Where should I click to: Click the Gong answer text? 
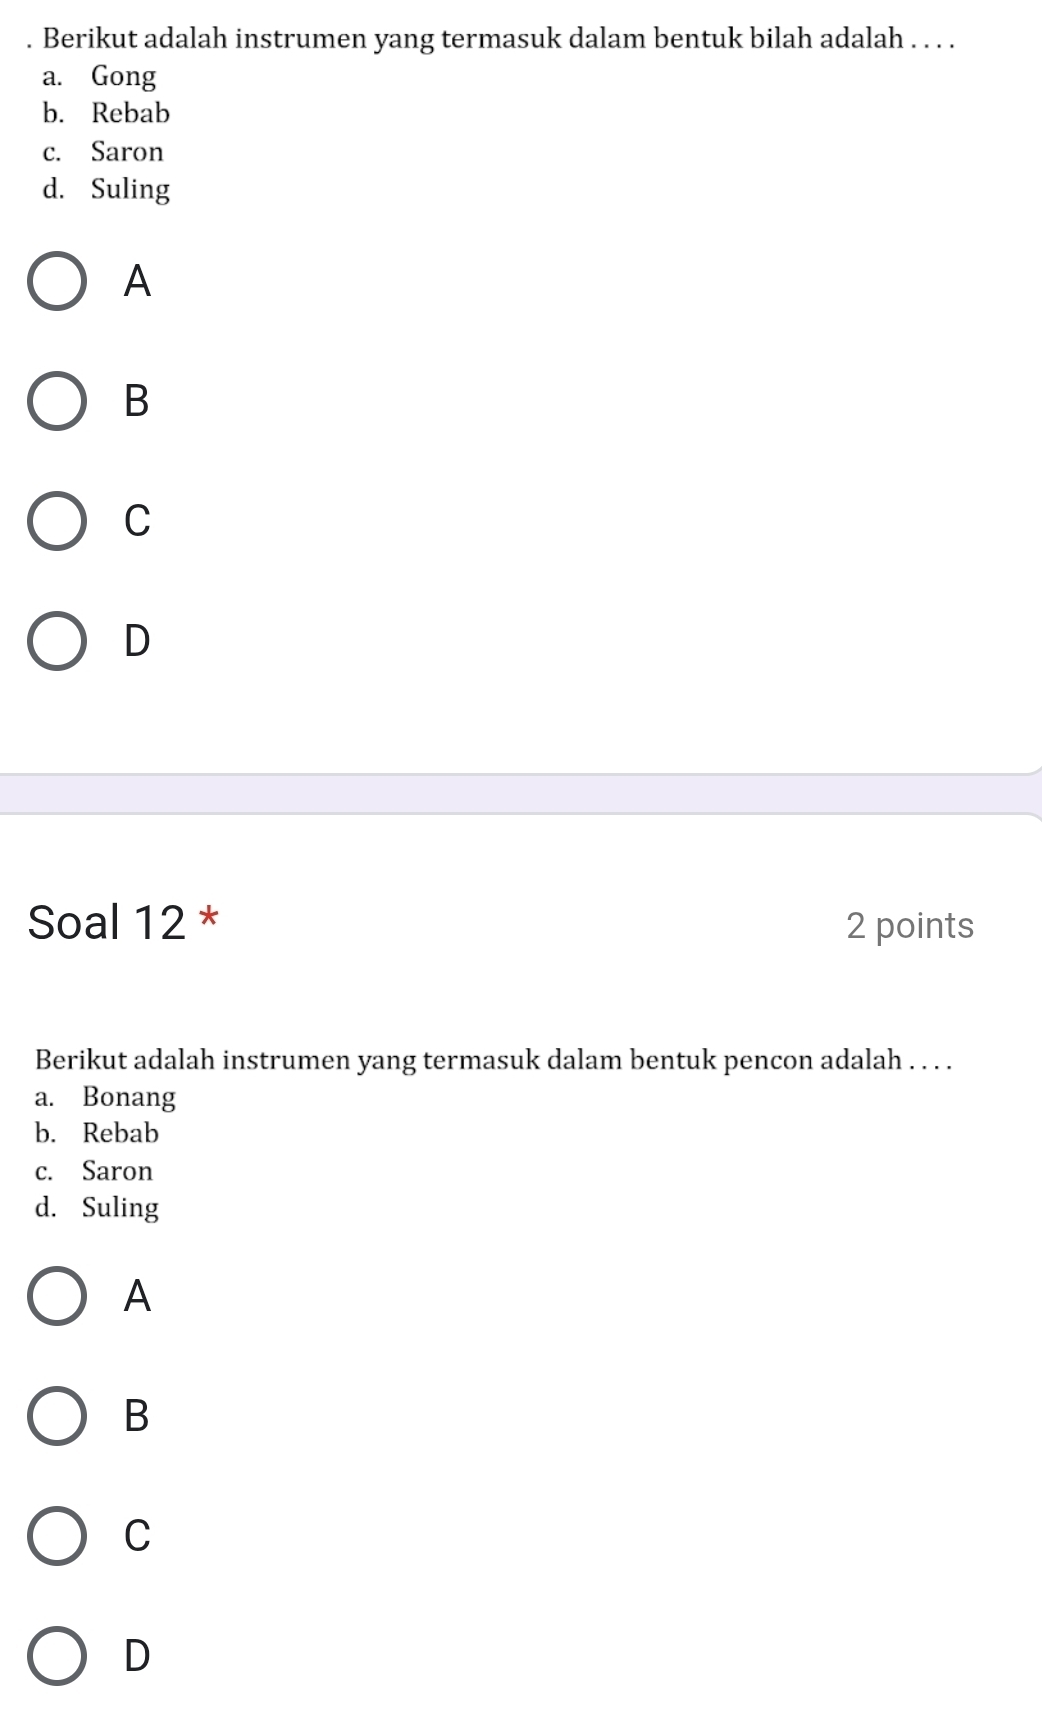coord(124,76)
